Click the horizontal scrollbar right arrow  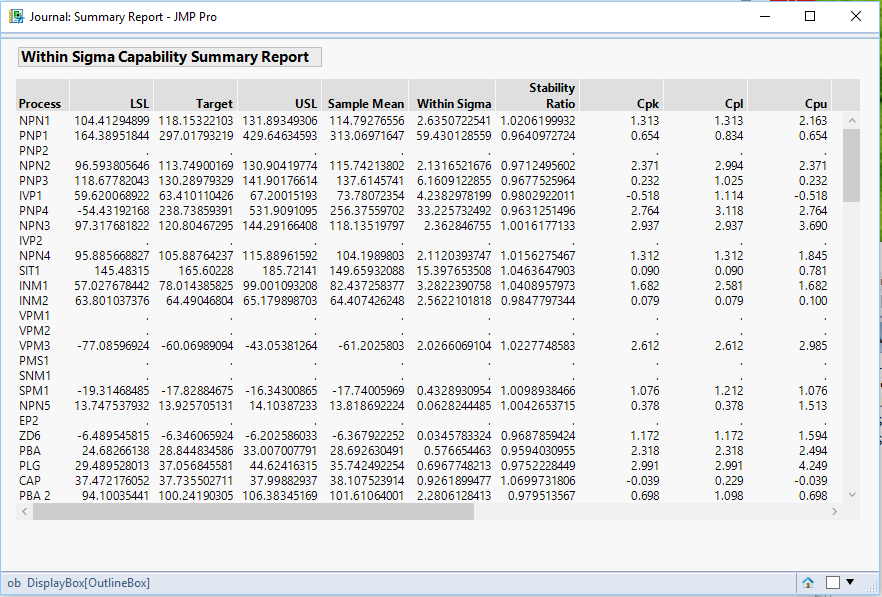coord(834,511)
